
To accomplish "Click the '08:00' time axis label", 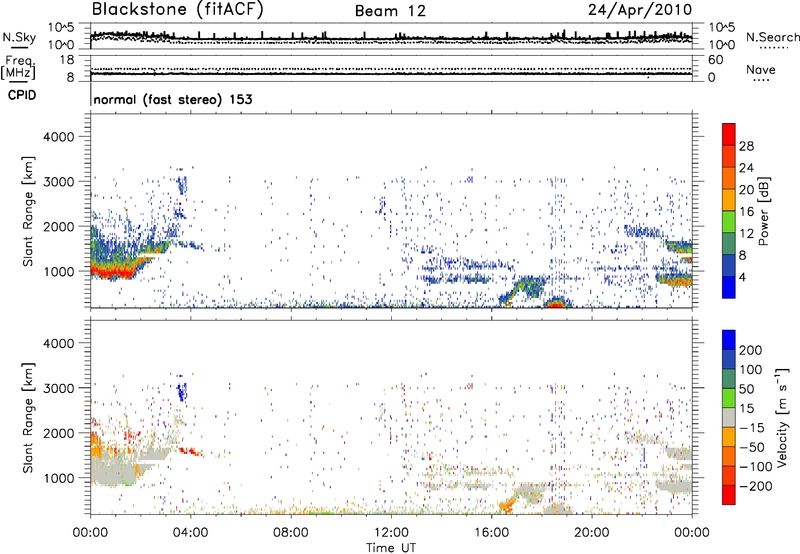I will tap(291, 533).
